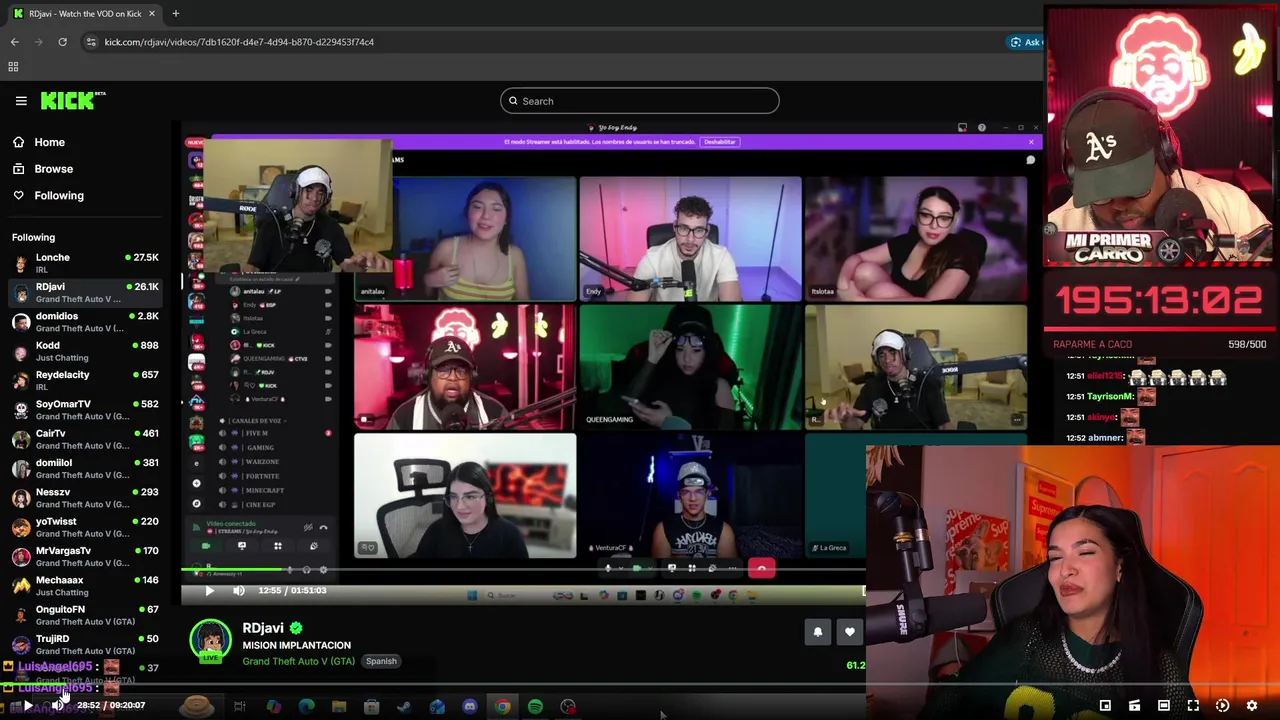Open Mechaaax channel

coord(85,586)
